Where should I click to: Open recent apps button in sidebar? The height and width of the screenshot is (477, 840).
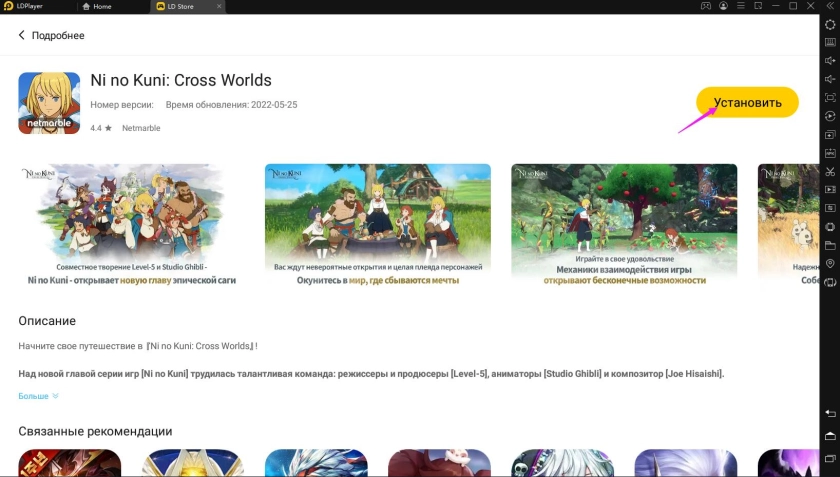(830, 459)
